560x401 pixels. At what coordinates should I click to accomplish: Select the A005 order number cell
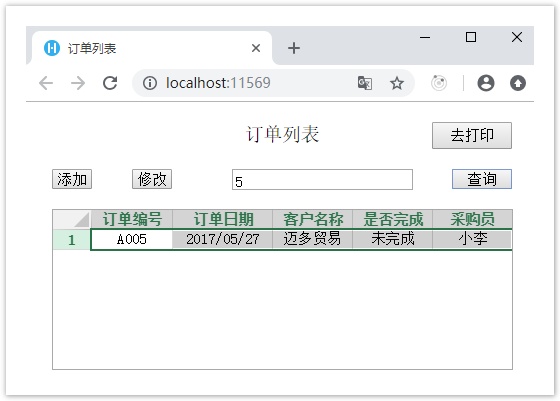pyautogui.click(x=131, y=239)
